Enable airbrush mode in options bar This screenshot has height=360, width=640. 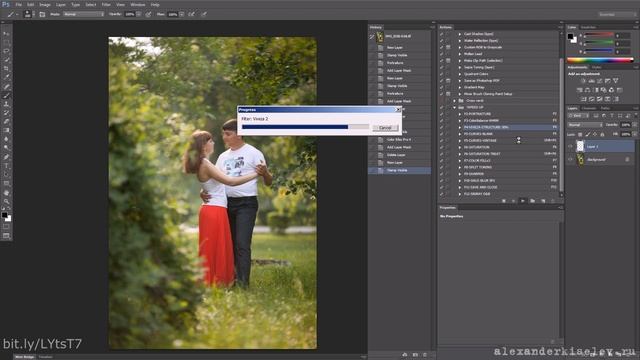pos(191,14)
